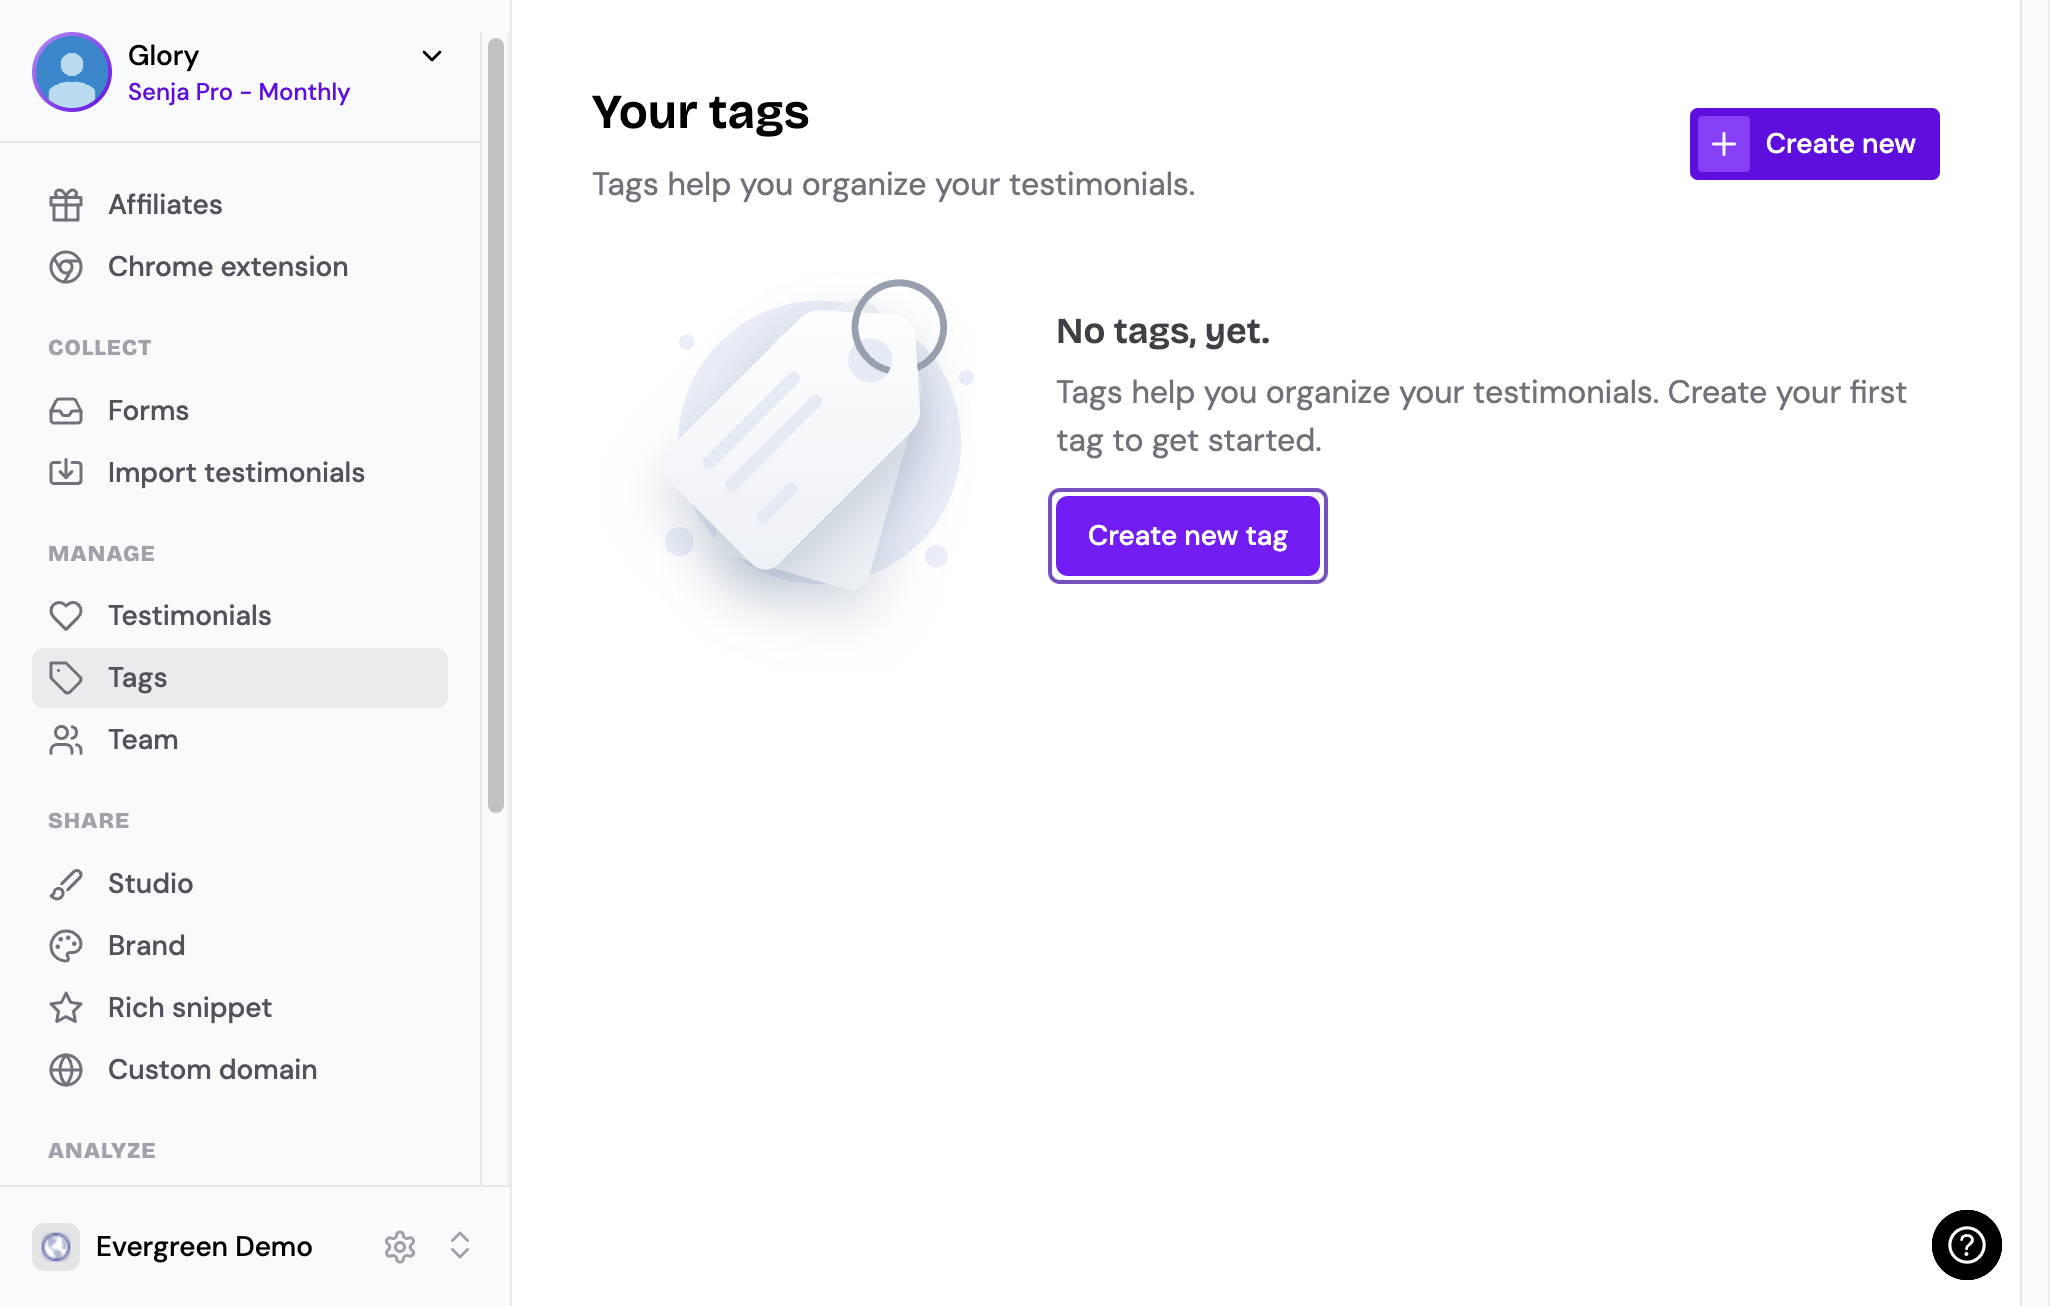Click the Affiliates gift icon
This screenshot has width=2050, height=1306.
click(x=66, y=205)
